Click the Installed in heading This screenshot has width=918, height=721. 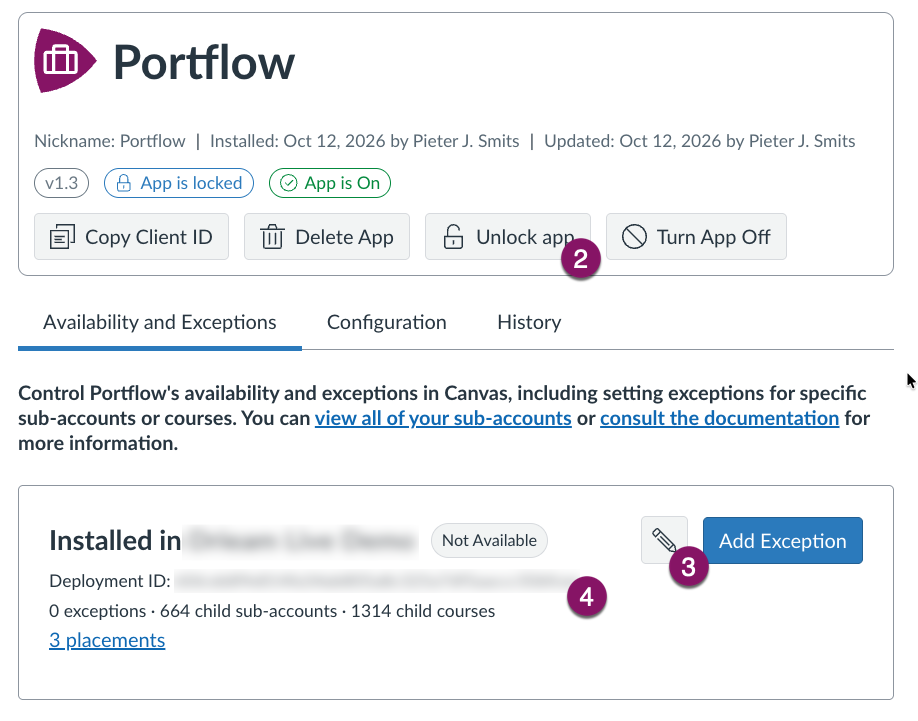115,540
